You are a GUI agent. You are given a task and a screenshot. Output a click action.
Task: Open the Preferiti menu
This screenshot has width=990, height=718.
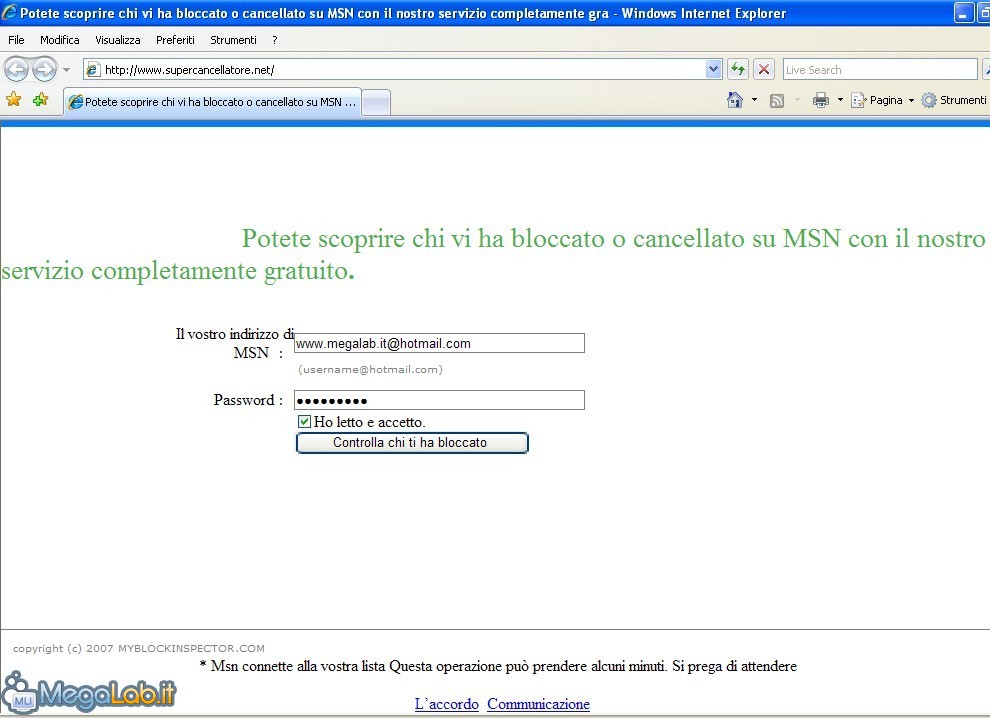coord(175,40)
